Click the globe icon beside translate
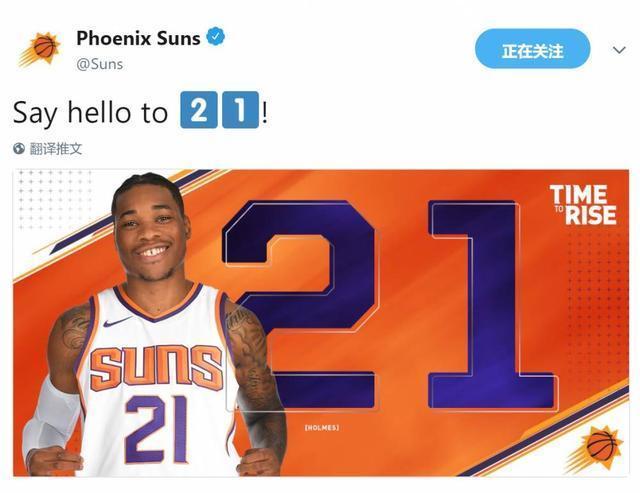Screen dimensions: 640x493 click(x=19, y=149)
